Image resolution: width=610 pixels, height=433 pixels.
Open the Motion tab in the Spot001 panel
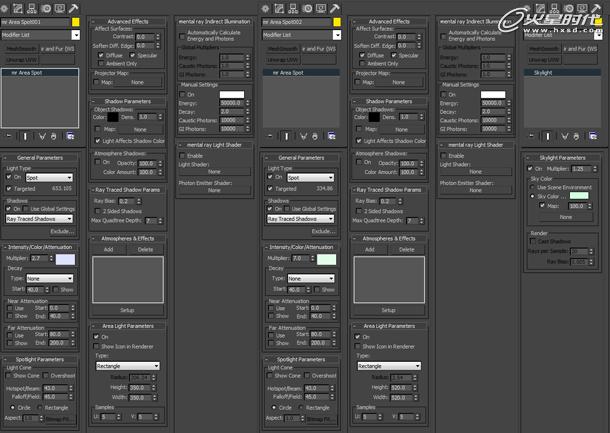[x=46, y=8]
